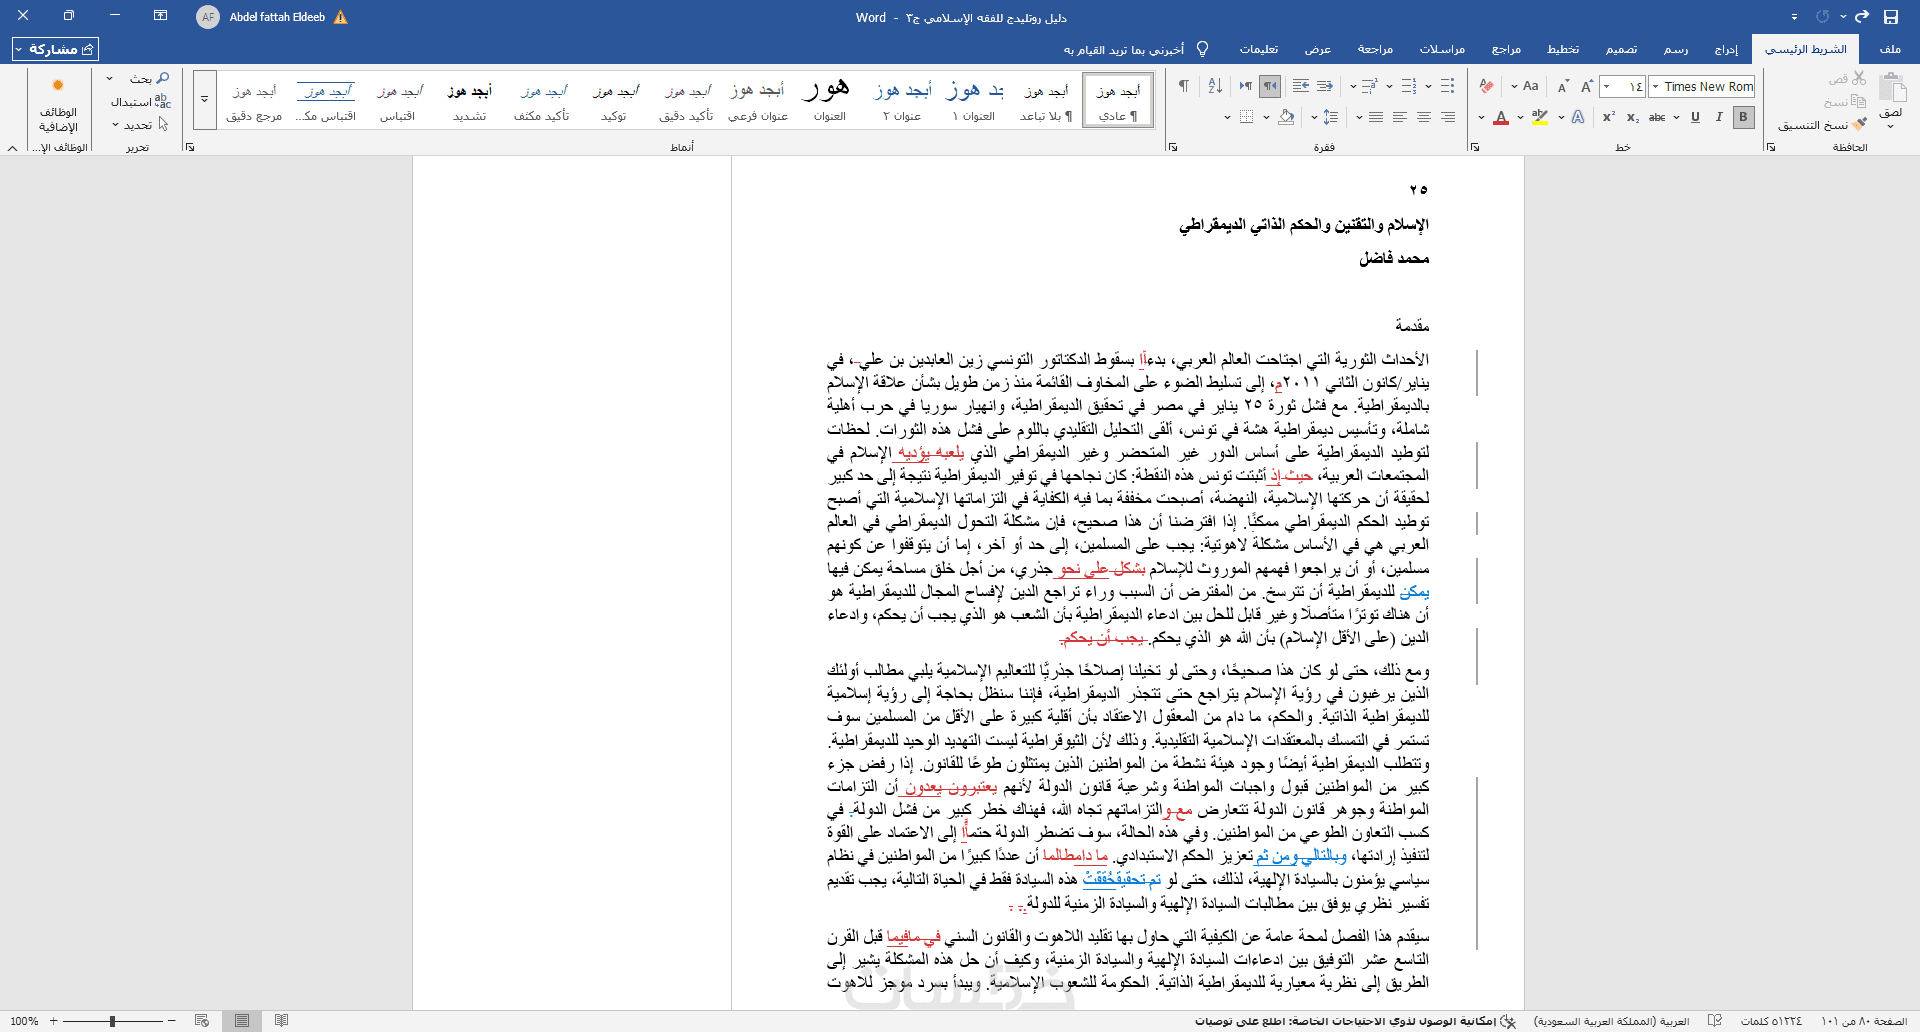The image size is (1920, 1032).
Task: Open the File (ملف) tab
Action: click(1890, 49)
